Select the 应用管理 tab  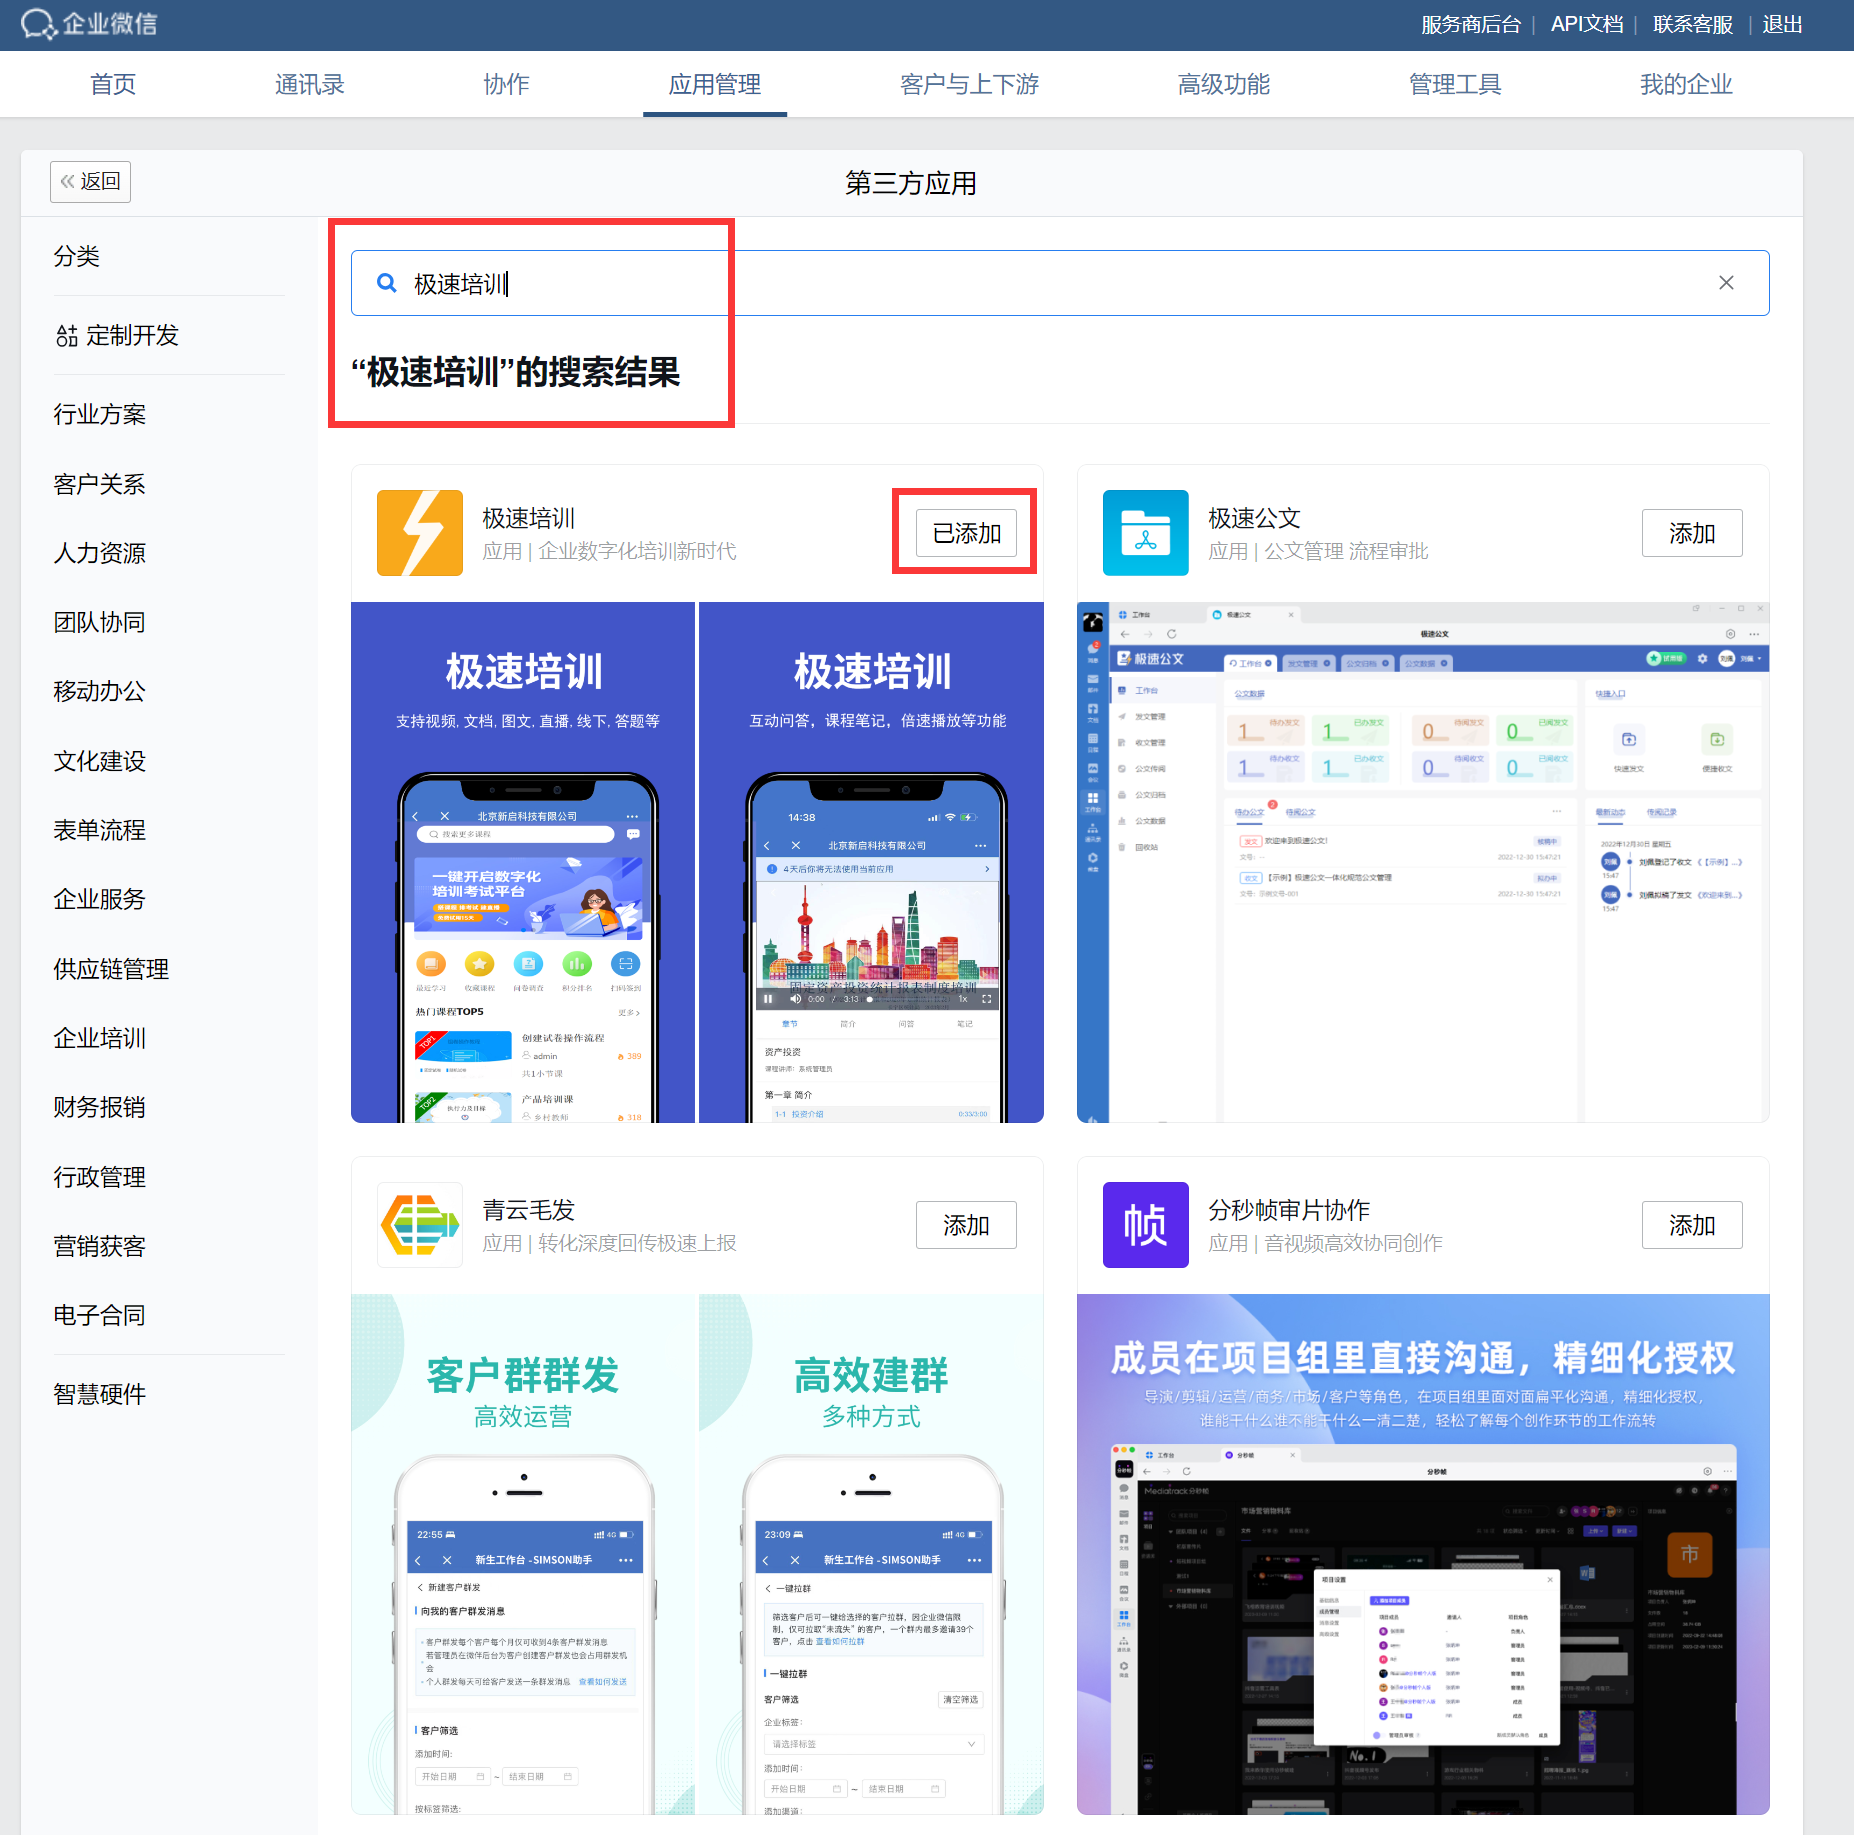[715, 84]
